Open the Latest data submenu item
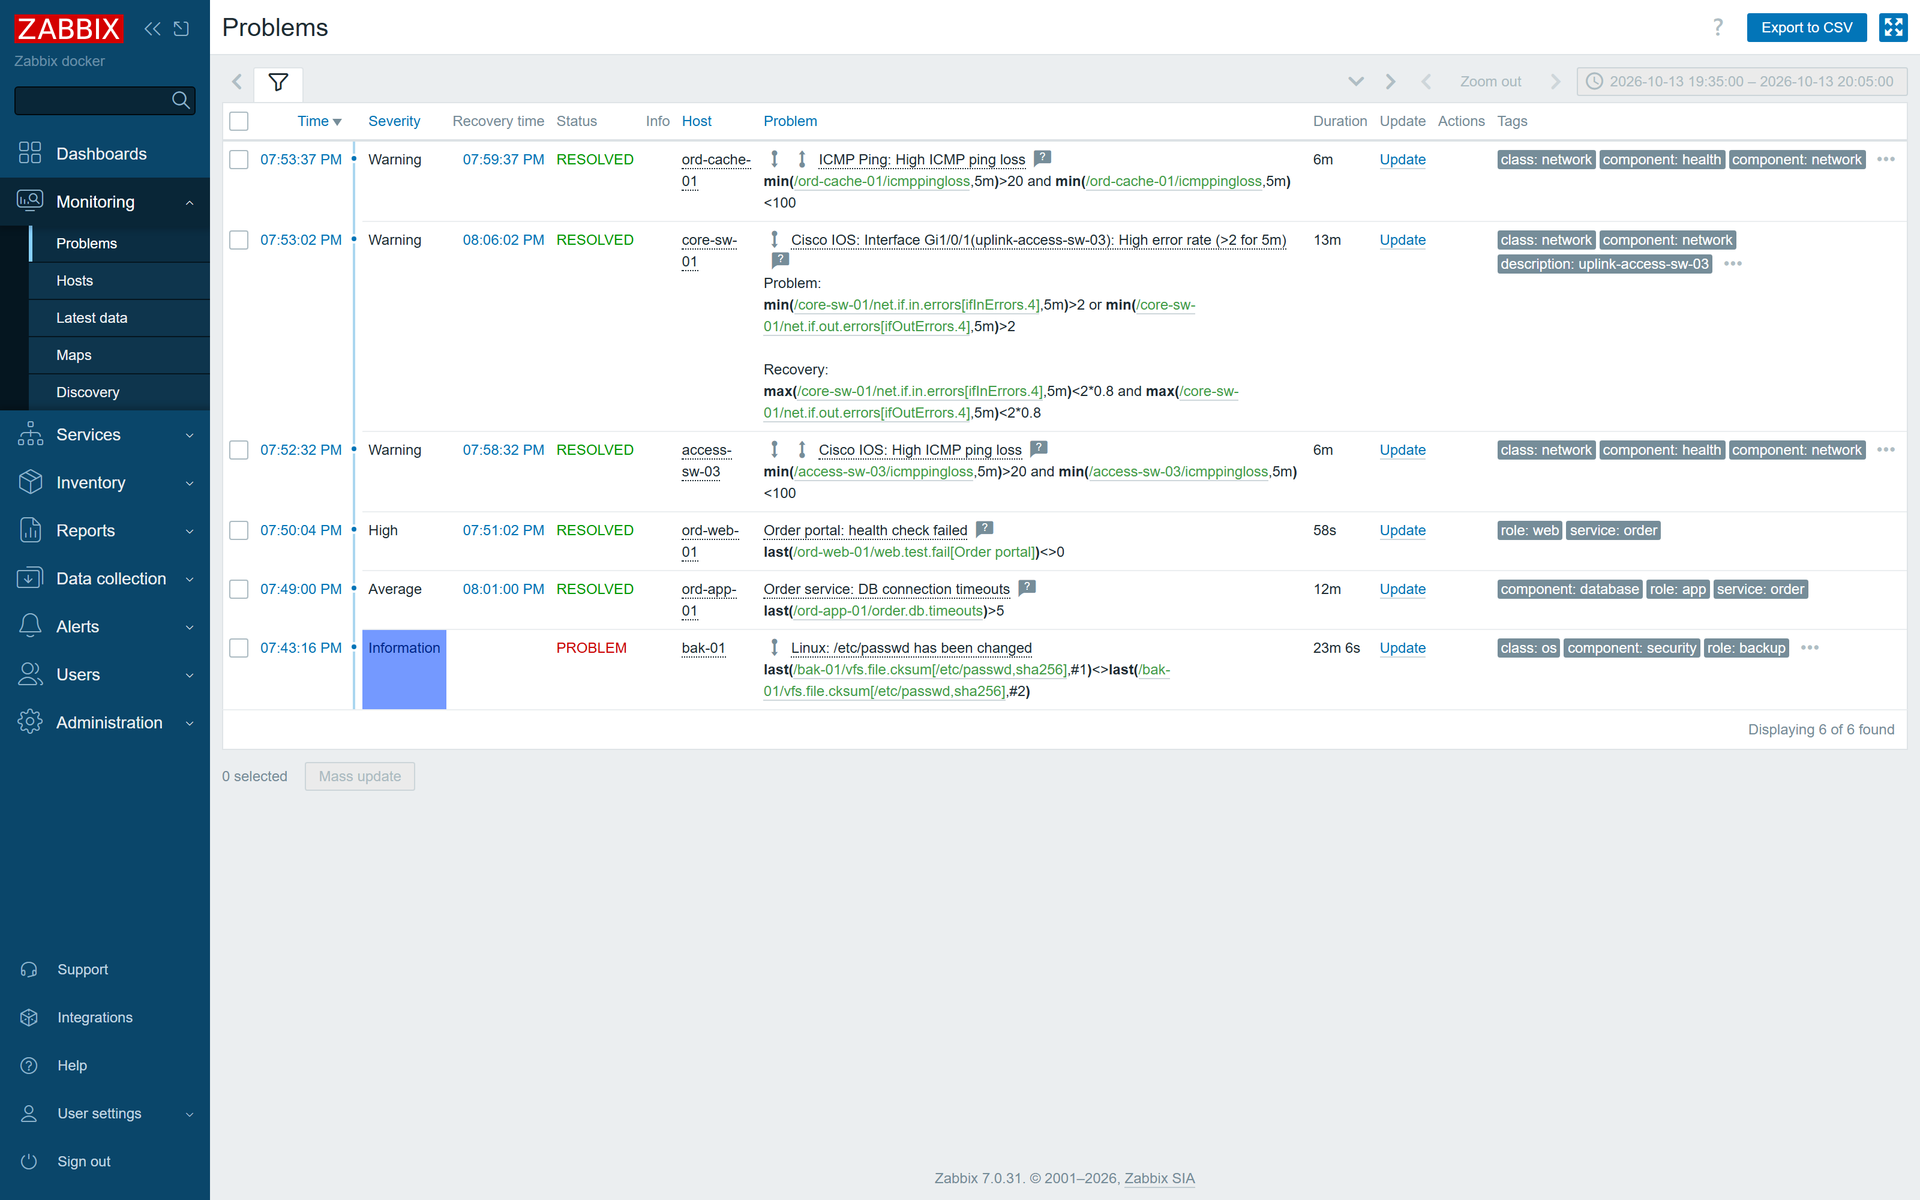Screen dimensions: 1920x1200 click(119, 318)
